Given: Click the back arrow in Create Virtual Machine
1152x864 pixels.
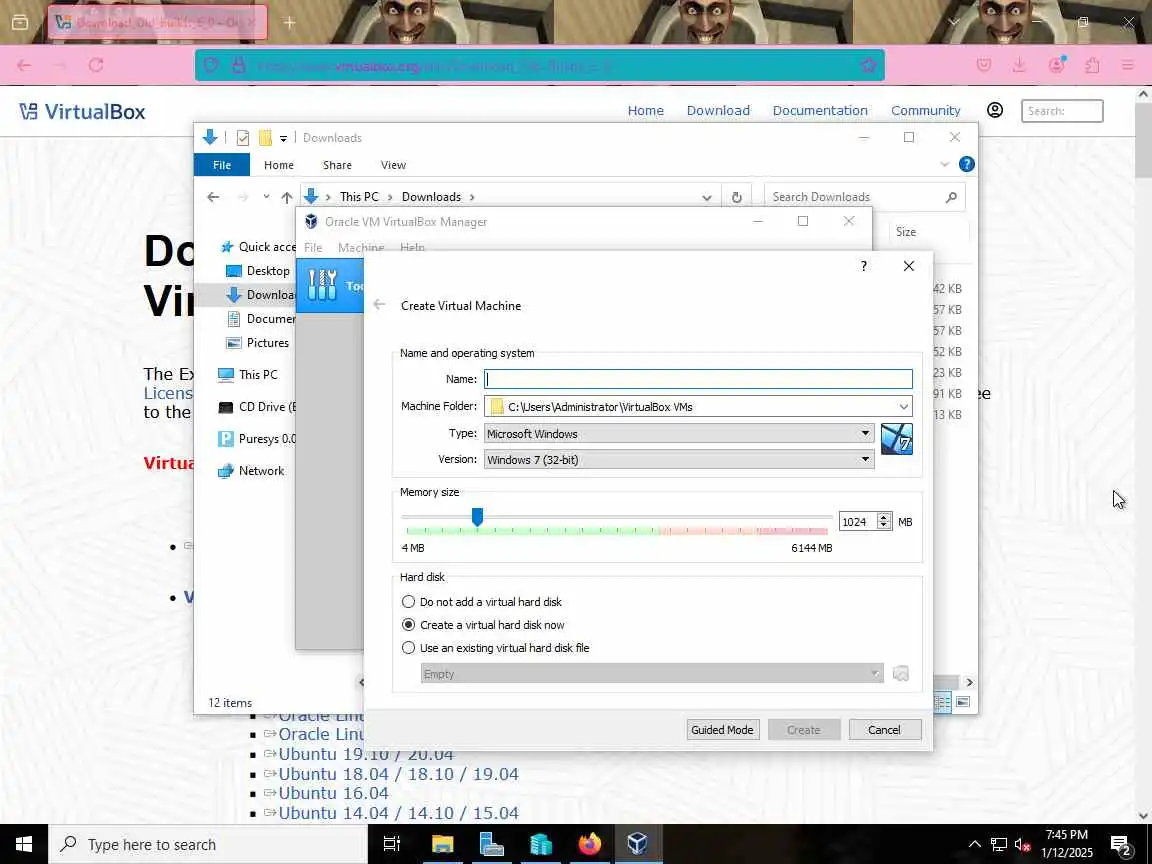Looking at the screenshot, I should [x=379, y=305].
